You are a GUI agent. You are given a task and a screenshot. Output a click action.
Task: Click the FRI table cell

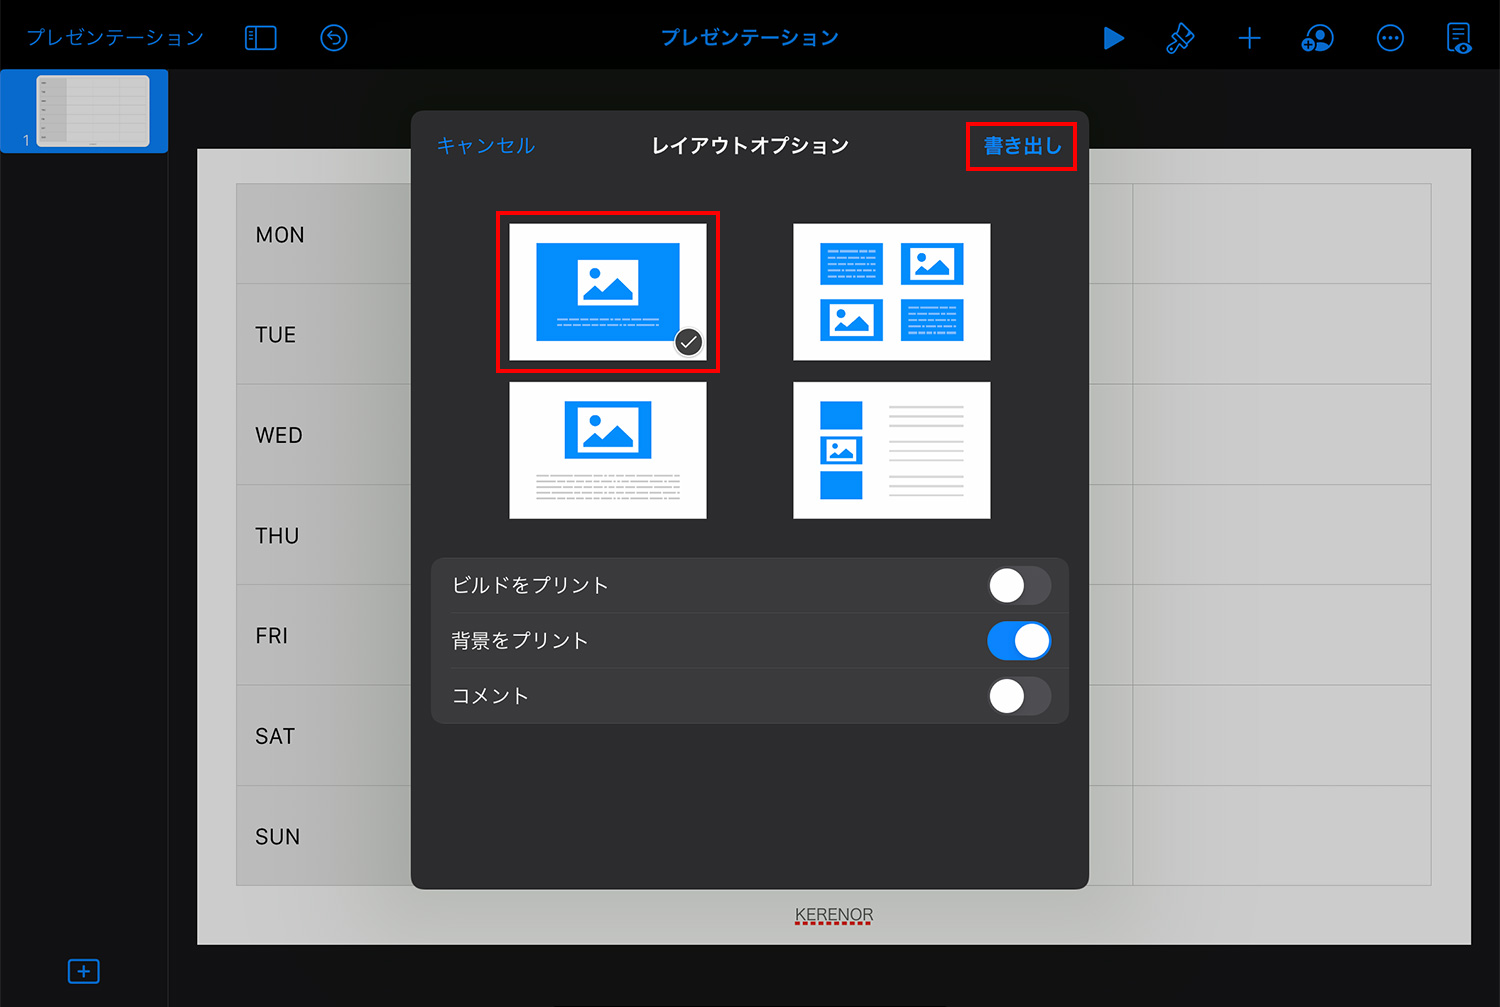(x=323, y=635)
